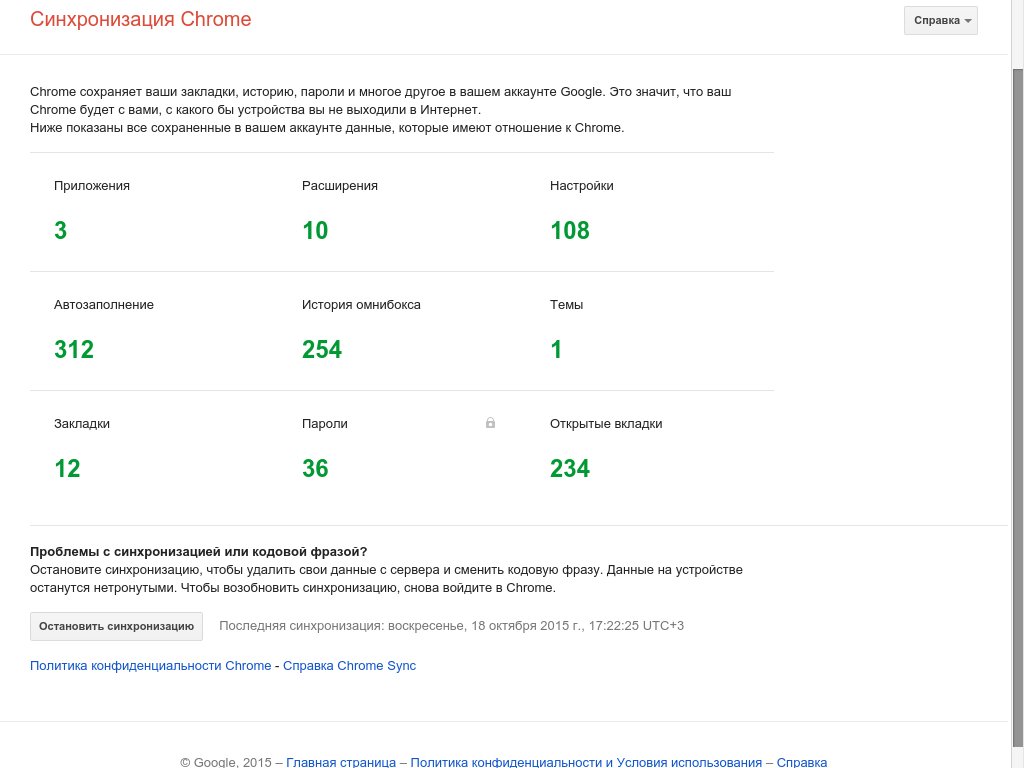The height and width of the screenshot is (768, 1024).
Task: Click the lock icon next to Пароли
Action: [x=490, y=423]
